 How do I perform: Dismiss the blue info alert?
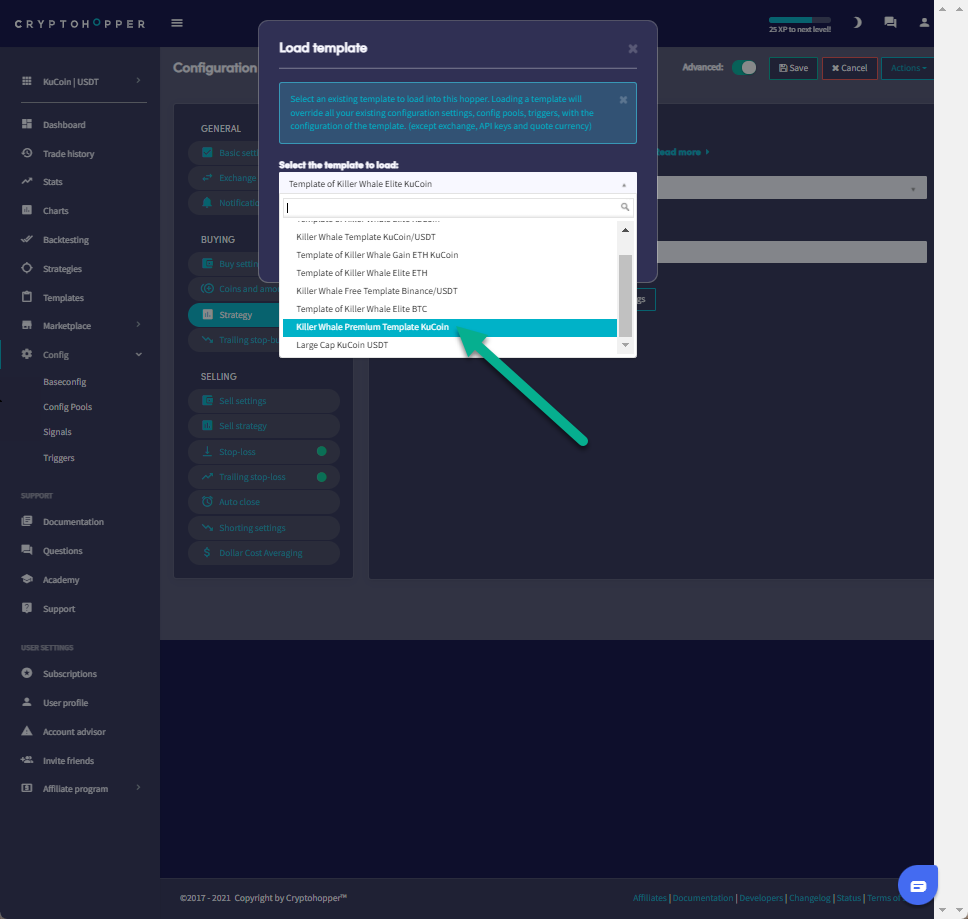tap(623, 100)
